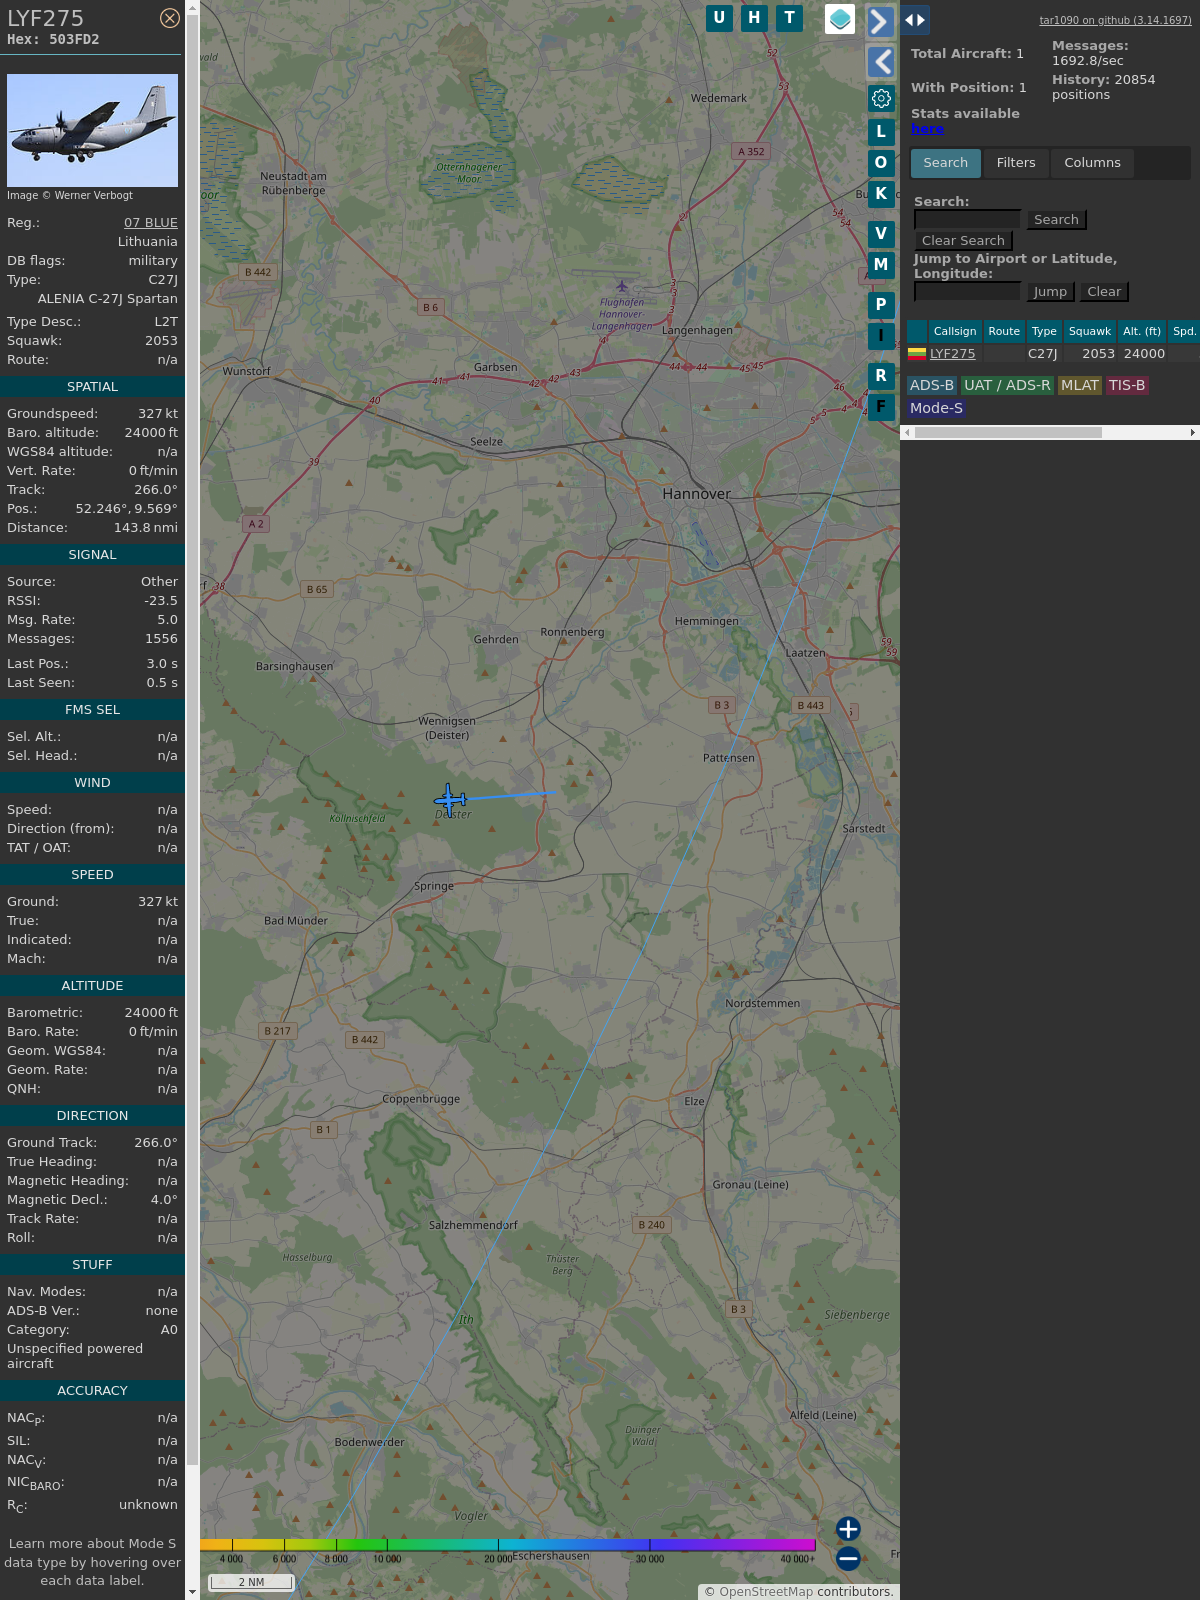Select the blue aircraft icon on map

(450, 799)
